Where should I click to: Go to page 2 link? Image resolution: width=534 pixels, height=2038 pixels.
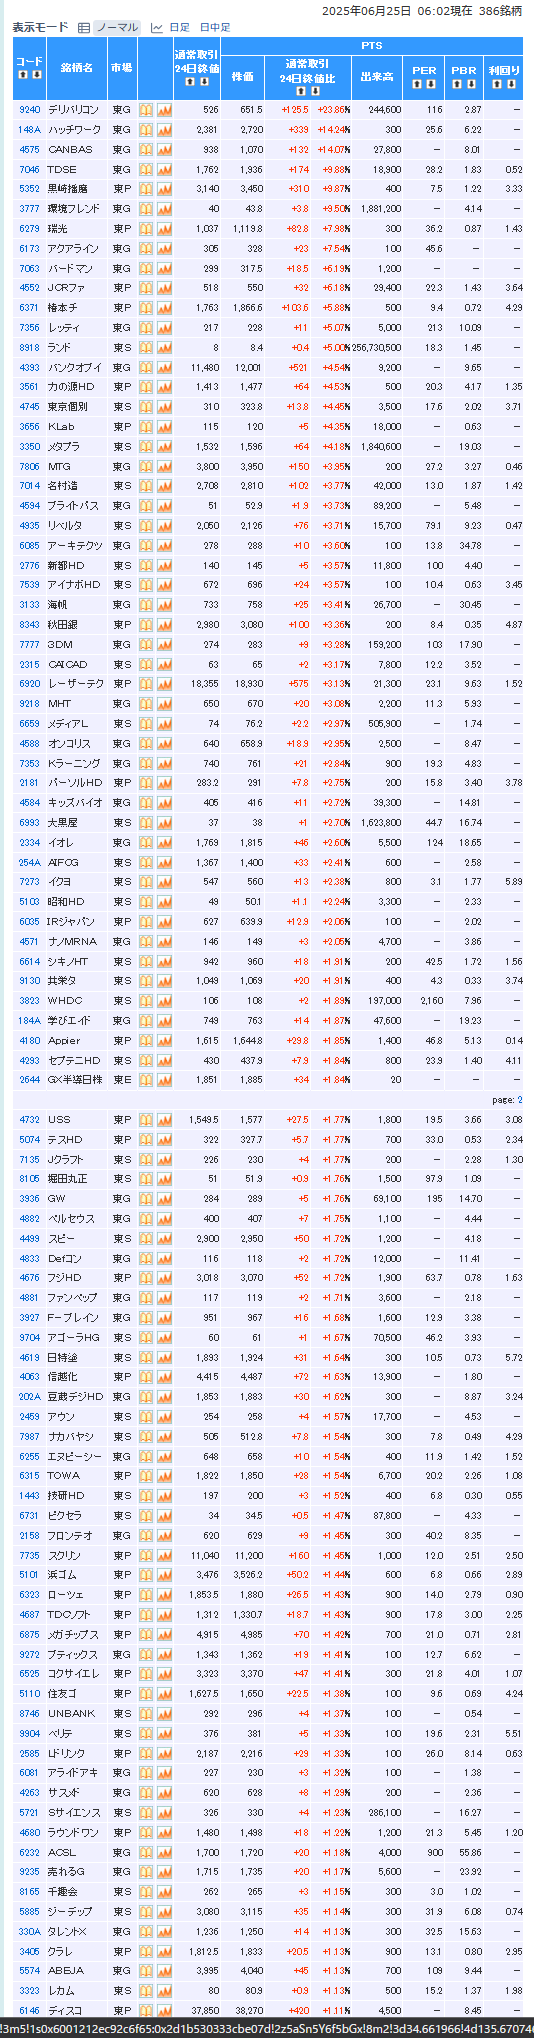(x=520, y=1099)
